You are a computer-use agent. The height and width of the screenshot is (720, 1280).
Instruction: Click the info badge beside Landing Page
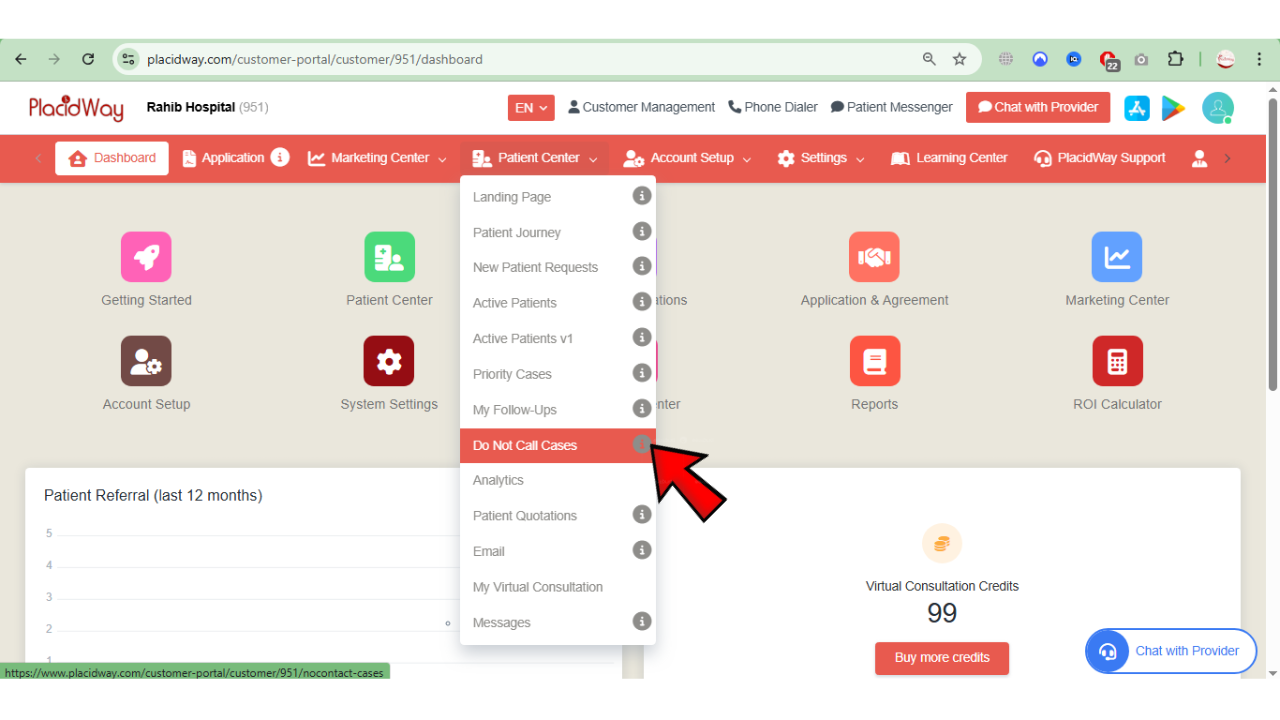[x=641, y=196]
